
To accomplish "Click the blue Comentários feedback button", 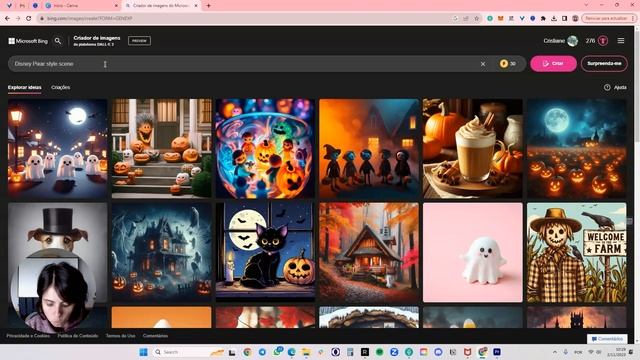I will tap(607, 339).
